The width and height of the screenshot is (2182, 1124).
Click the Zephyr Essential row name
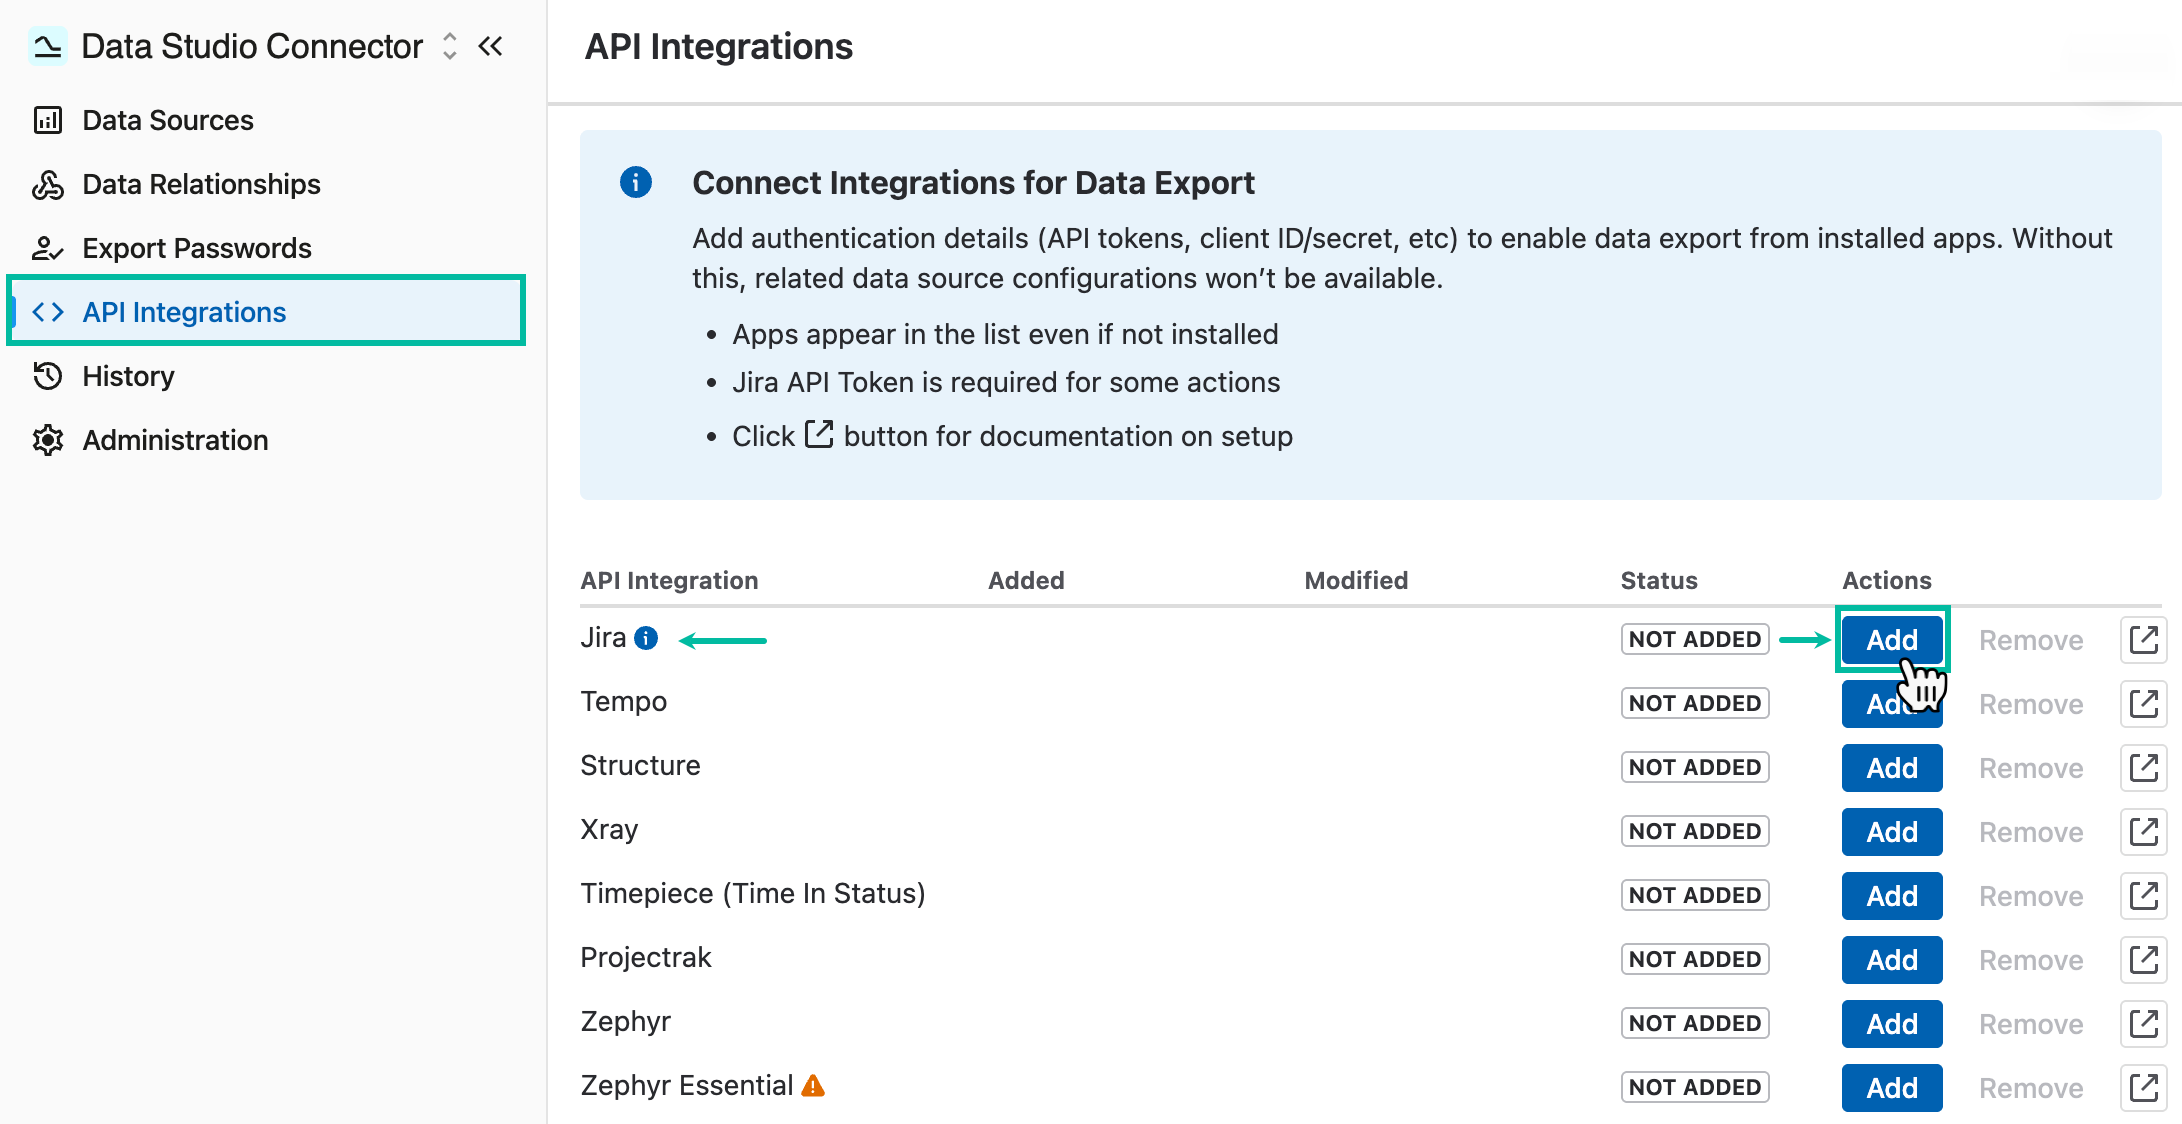tap(687, 1085)
